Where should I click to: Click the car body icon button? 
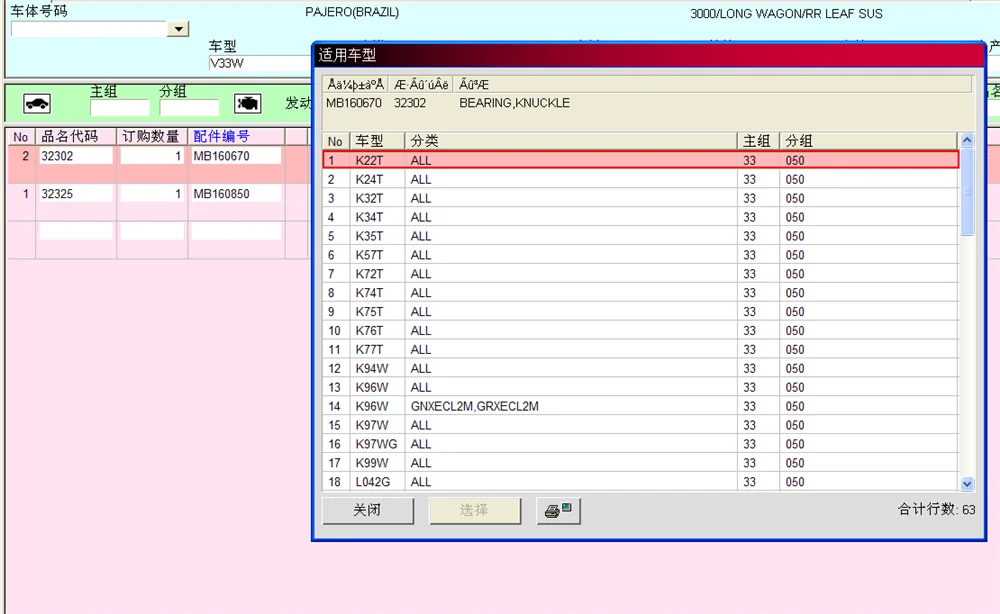pyautogui.click(x=37, y=103)
